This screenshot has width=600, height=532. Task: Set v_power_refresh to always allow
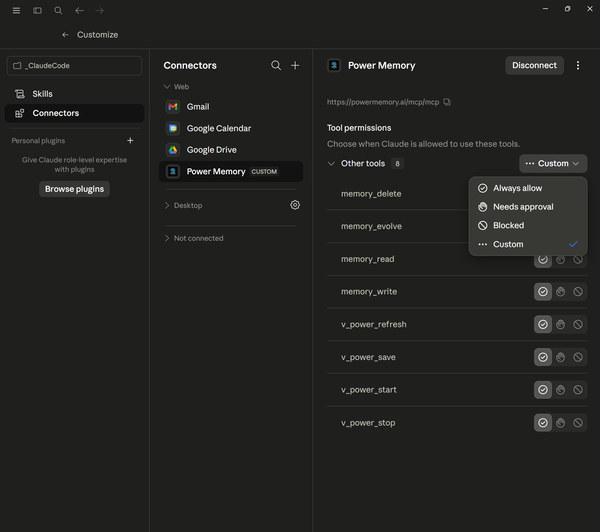pyautogui.click(x=543, y=325)
